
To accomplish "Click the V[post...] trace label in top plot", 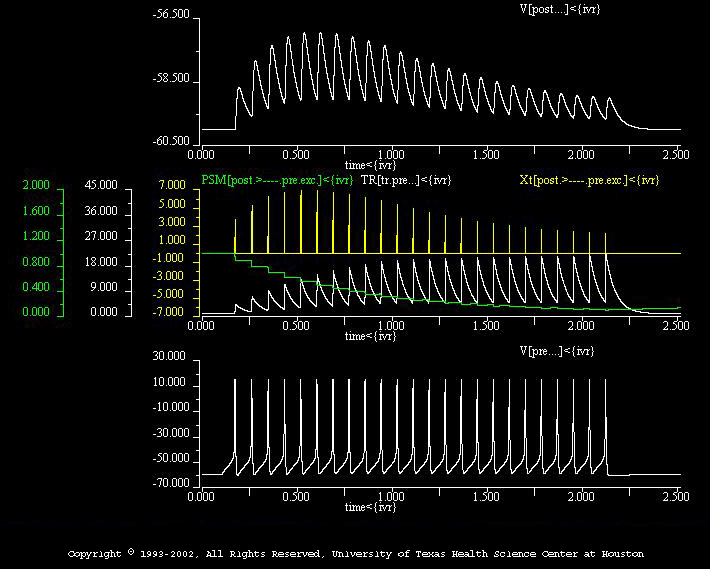I will pos(559,9).
